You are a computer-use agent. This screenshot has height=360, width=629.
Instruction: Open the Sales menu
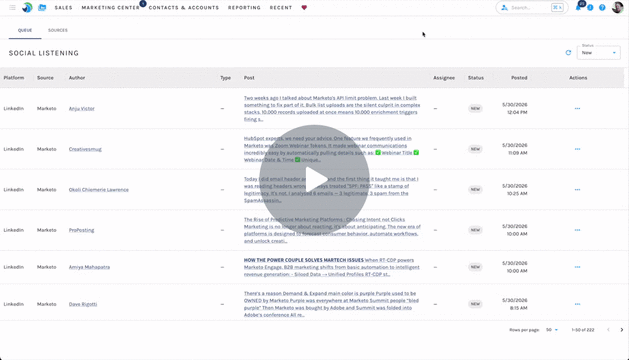click(63, 8)
